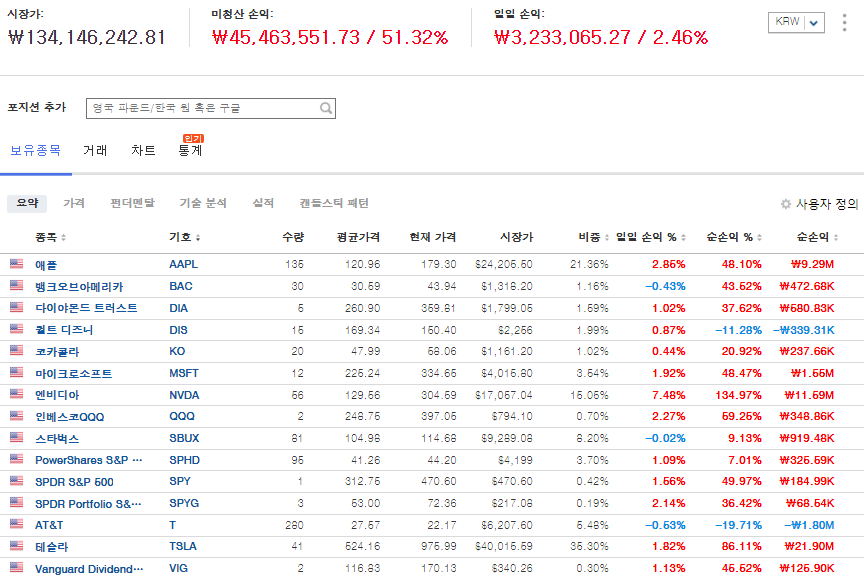Switch to the 거래 tab
This screenshot has width=864, height=585.
coord(95,150)
